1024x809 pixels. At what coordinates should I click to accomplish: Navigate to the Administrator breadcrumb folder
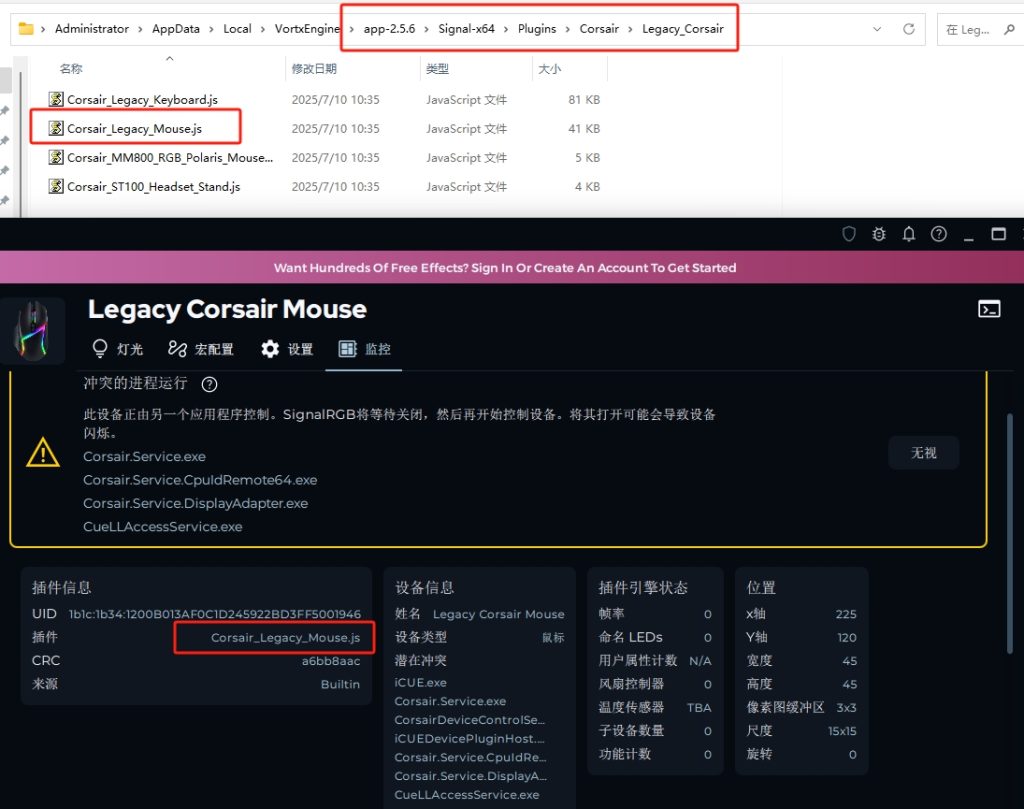pyautogui.click(x=91, y=29)
